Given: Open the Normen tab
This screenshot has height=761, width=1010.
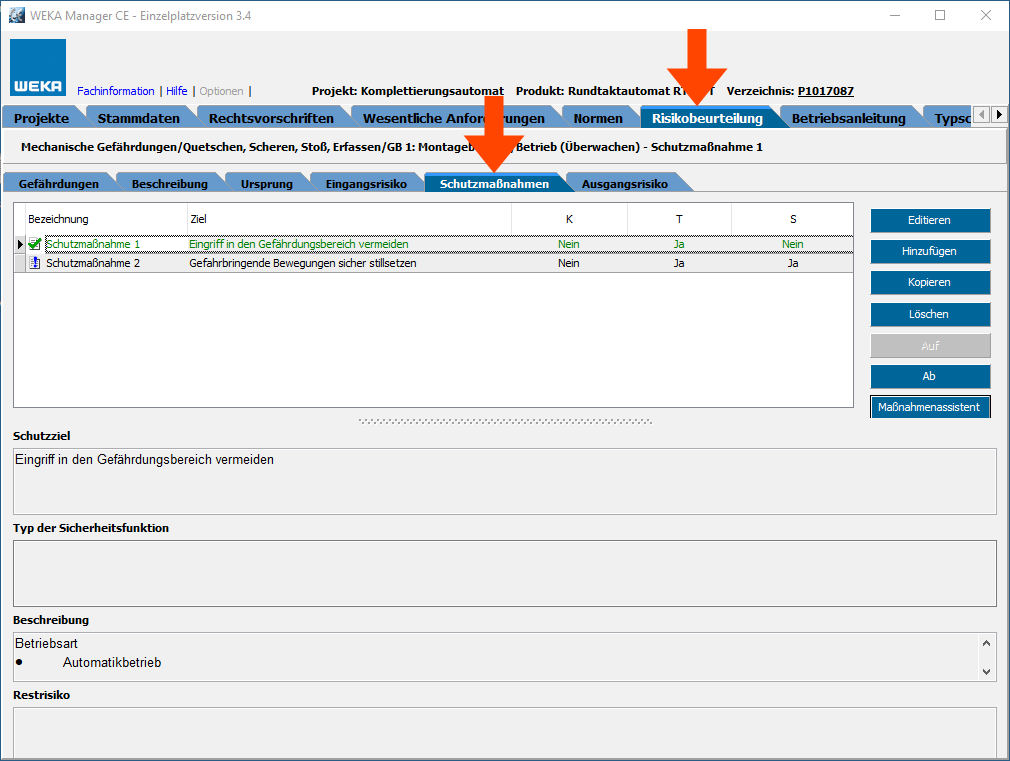Looking at the screenshot, I should pos(597,118).
